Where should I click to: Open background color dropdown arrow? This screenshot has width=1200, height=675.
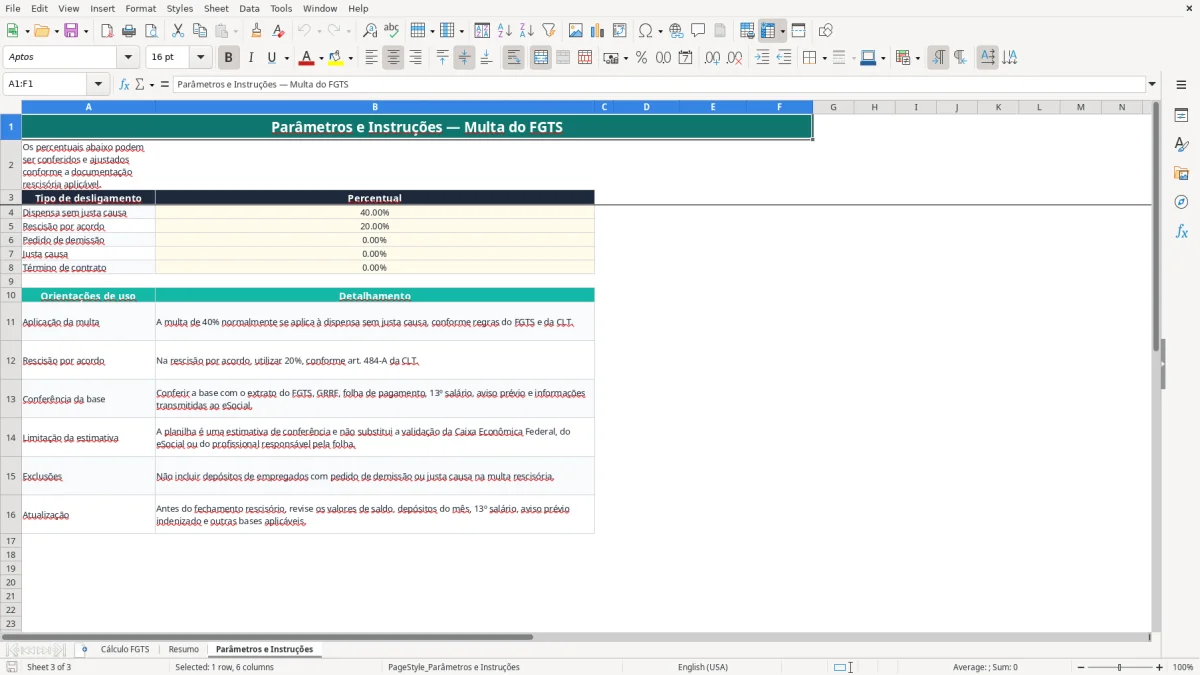pos(350,58)
